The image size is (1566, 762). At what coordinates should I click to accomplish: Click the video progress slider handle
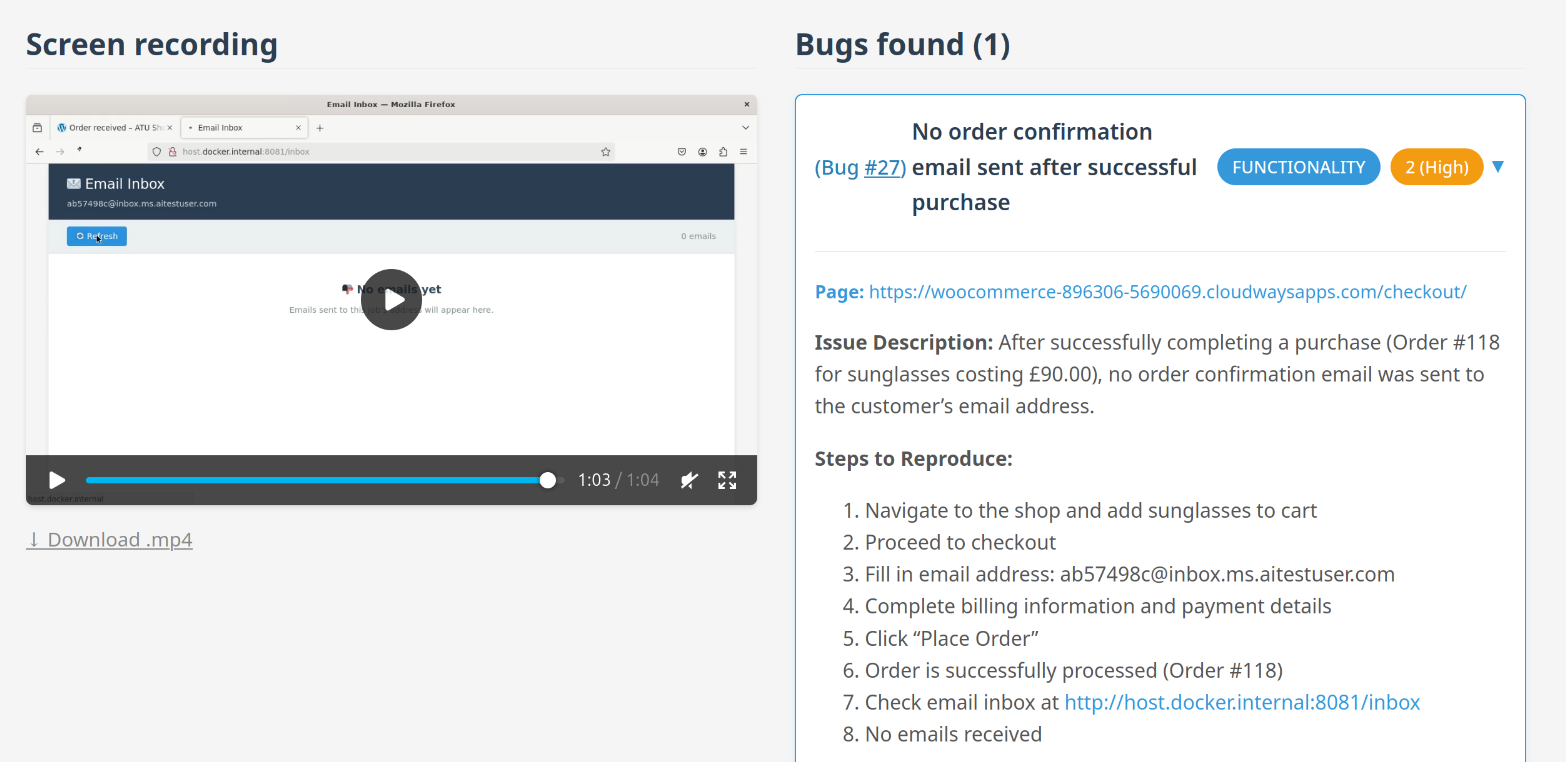547,480
